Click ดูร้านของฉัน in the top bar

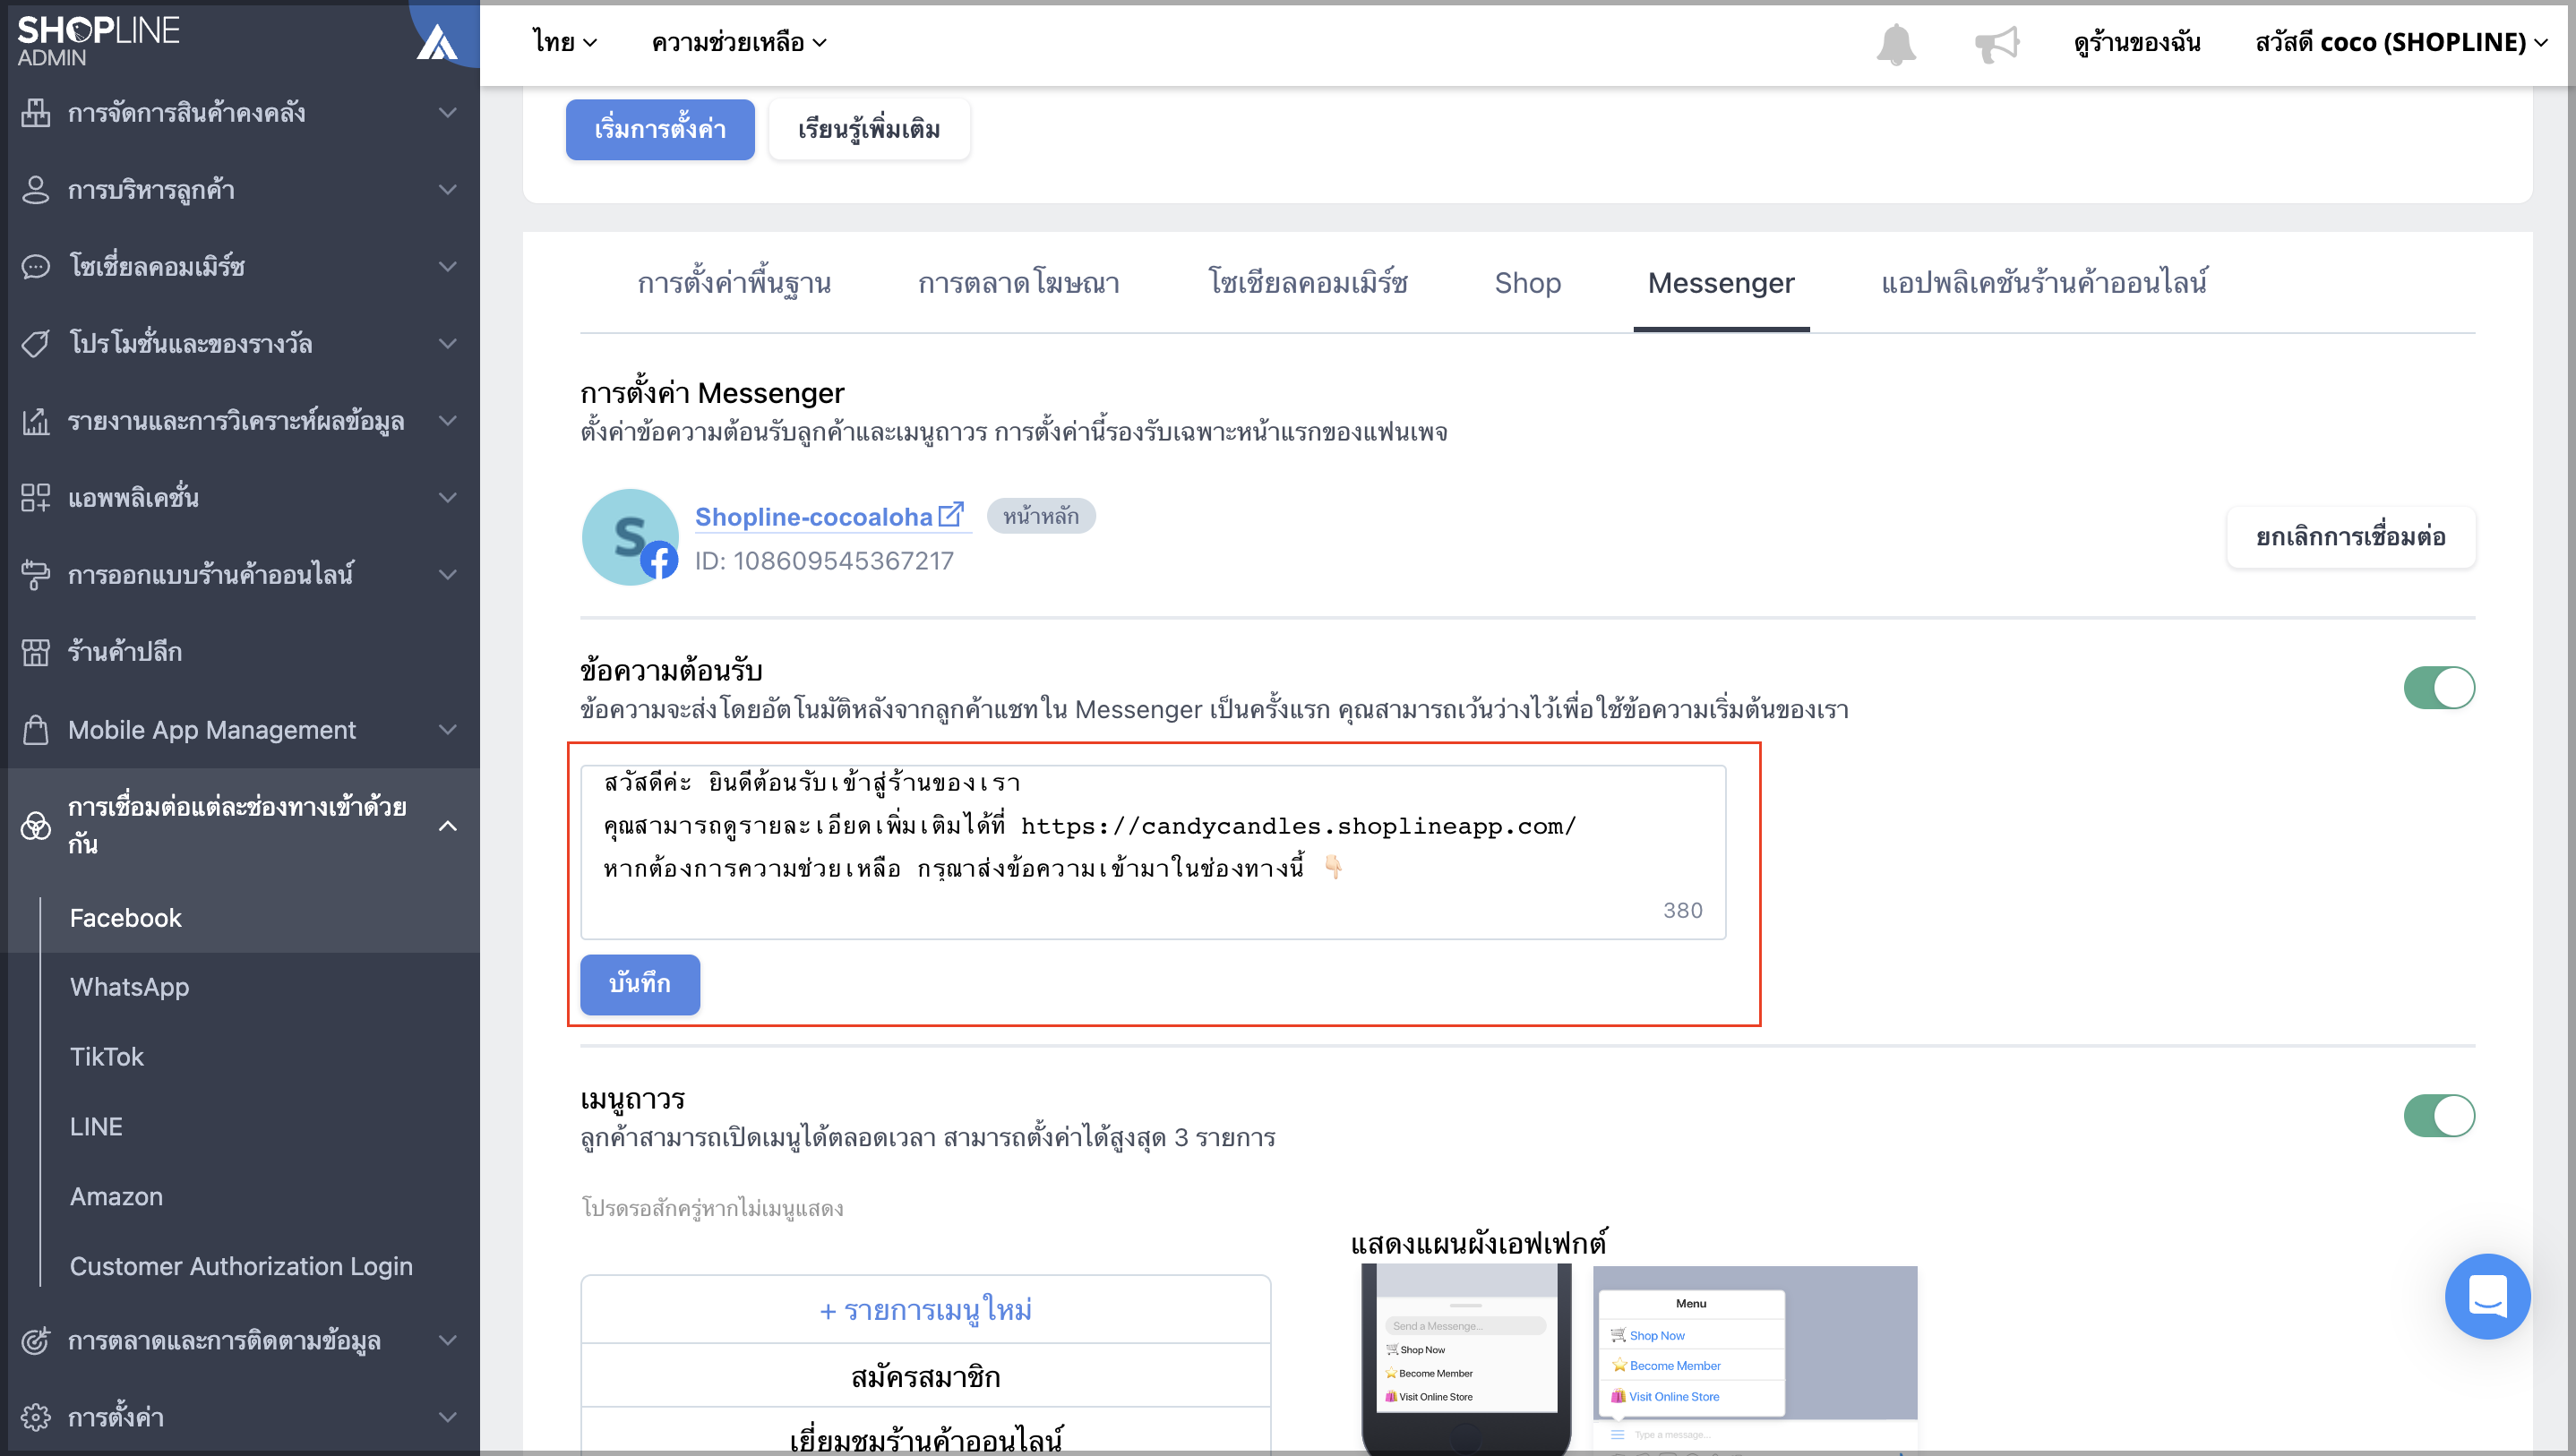tap(2137, 42)
